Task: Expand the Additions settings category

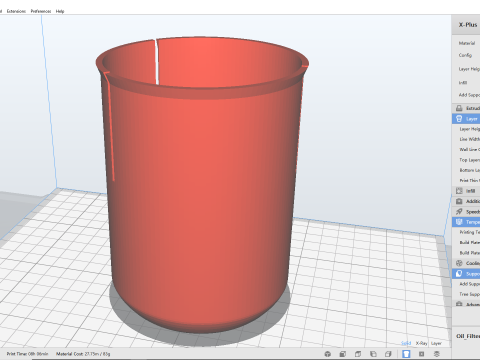Action: coord(466,201)
